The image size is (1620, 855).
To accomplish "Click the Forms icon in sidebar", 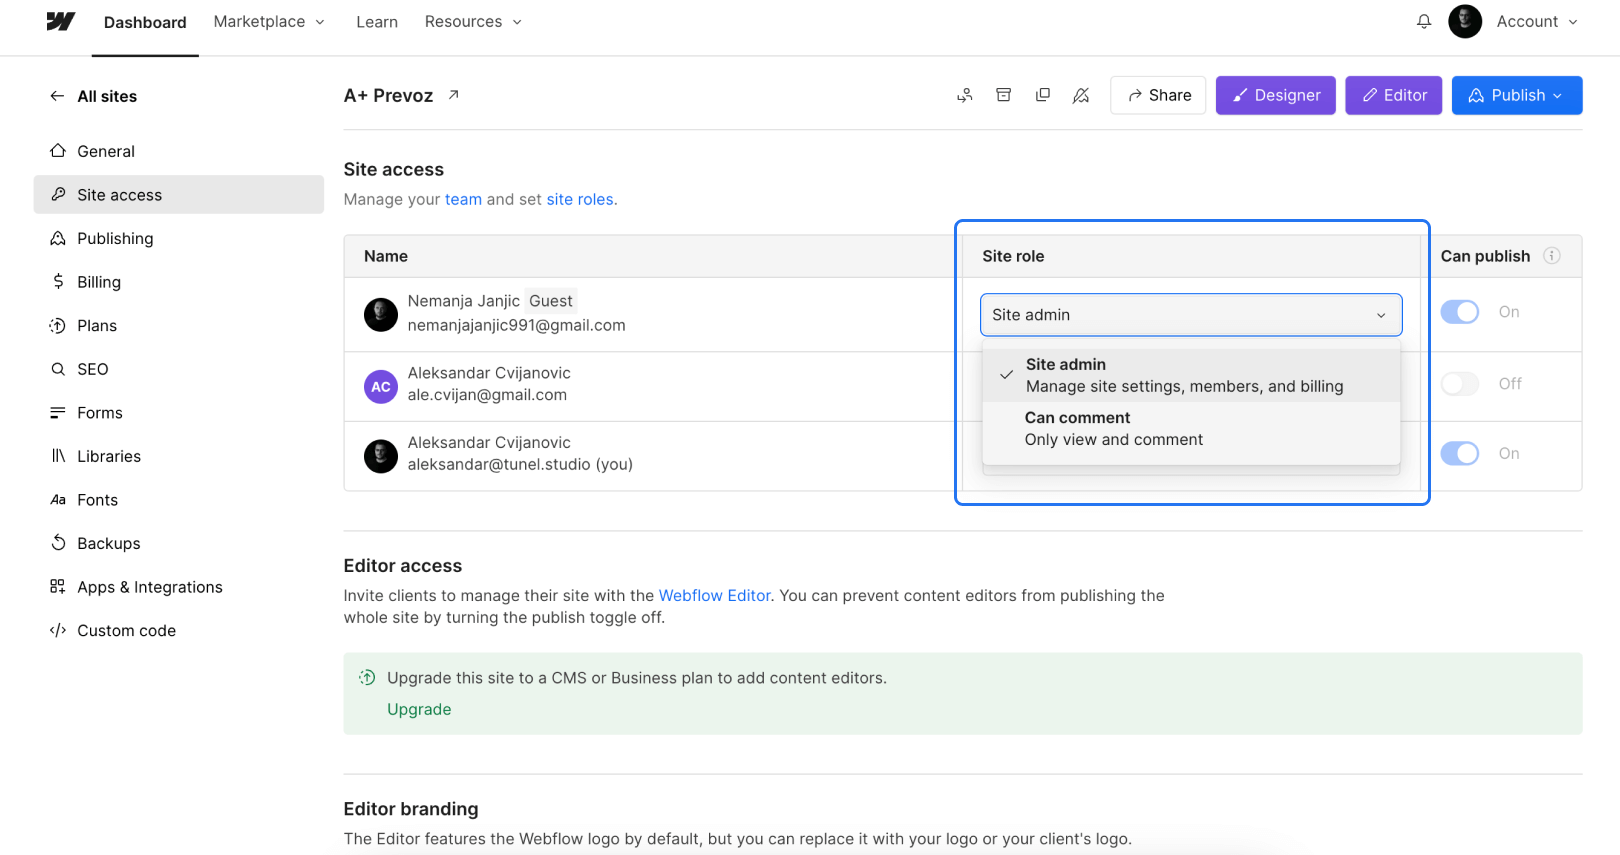I will [58, 412].
